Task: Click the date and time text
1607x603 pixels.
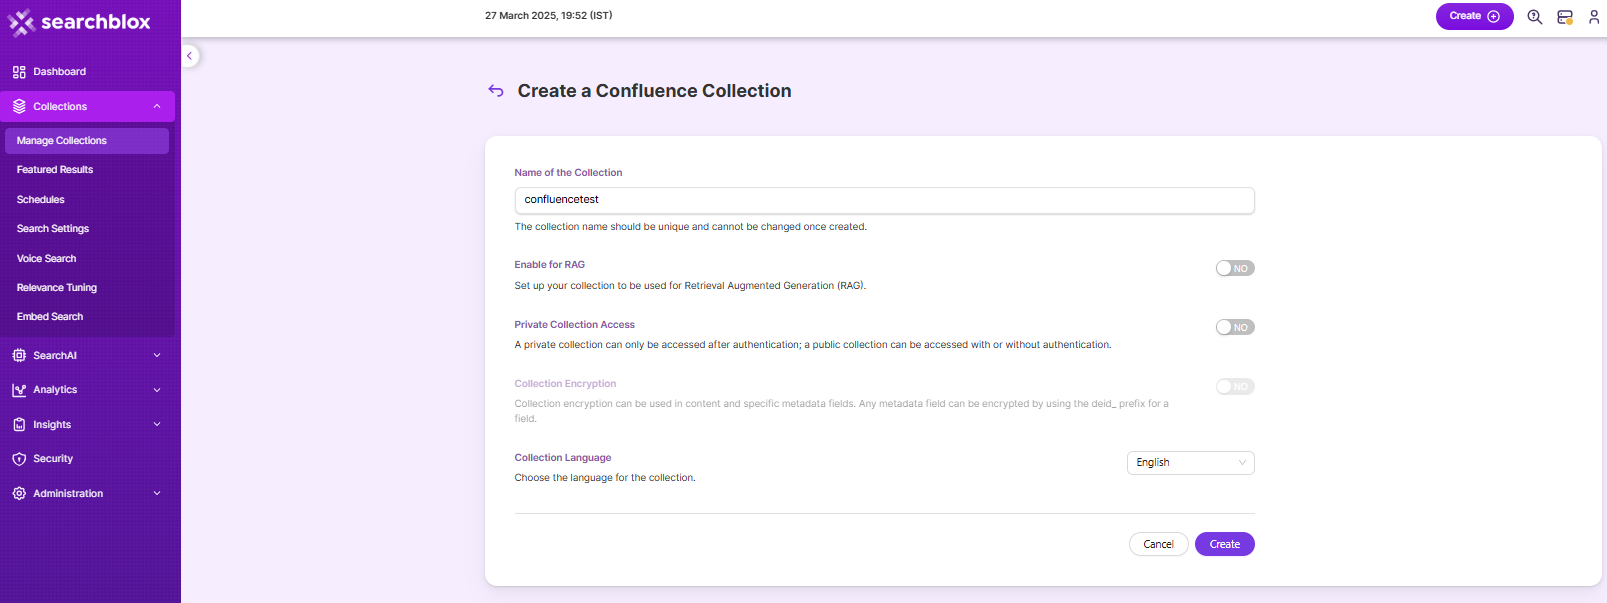Action: point(549,16)
